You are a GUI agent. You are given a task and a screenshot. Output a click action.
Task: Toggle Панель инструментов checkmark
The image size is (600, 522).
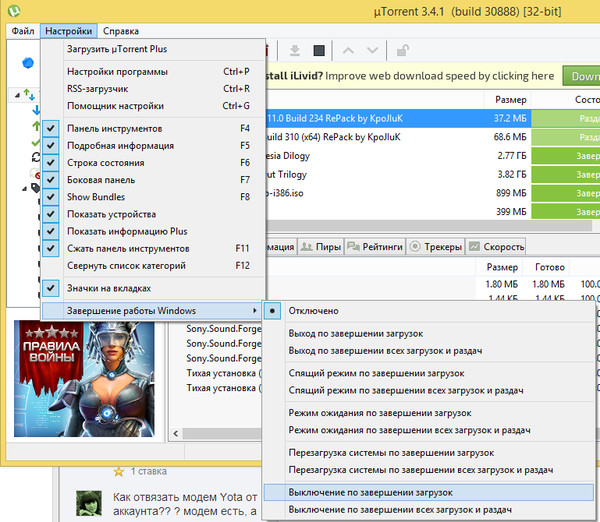(x=51, y=128)
